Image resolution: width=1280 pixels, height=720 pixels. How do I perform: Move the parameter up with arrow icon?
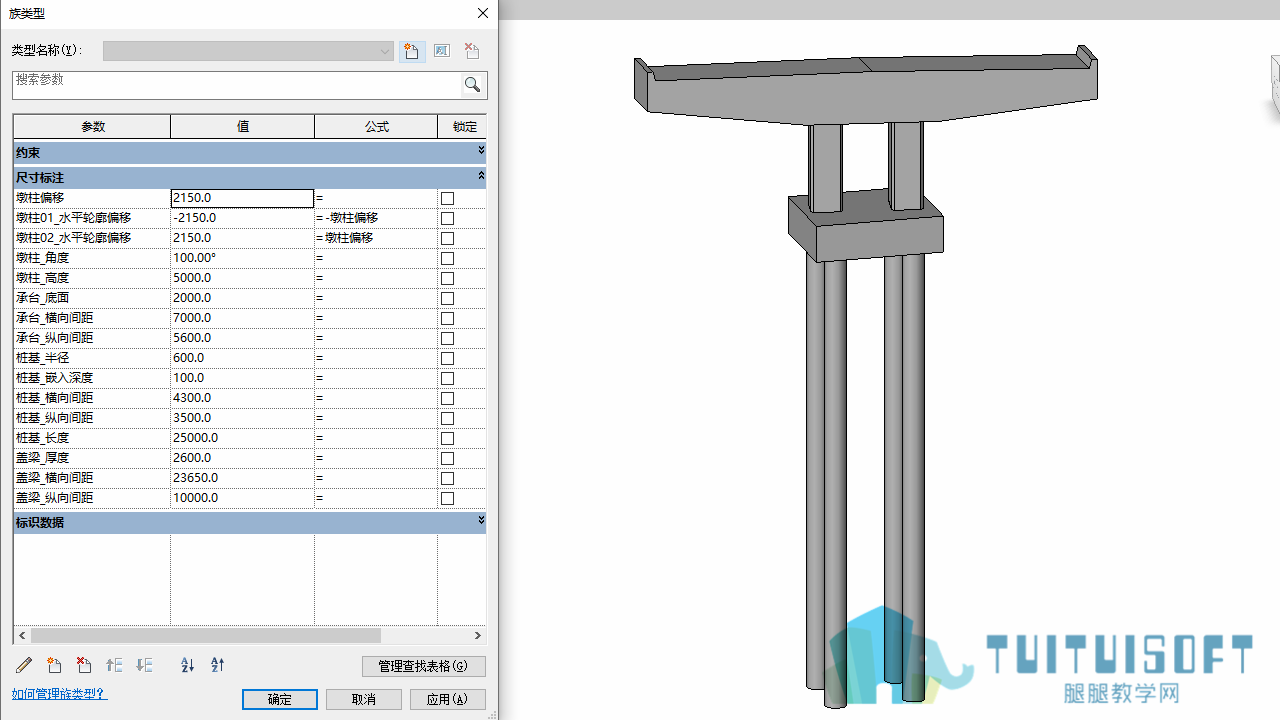tap(114, 665)
